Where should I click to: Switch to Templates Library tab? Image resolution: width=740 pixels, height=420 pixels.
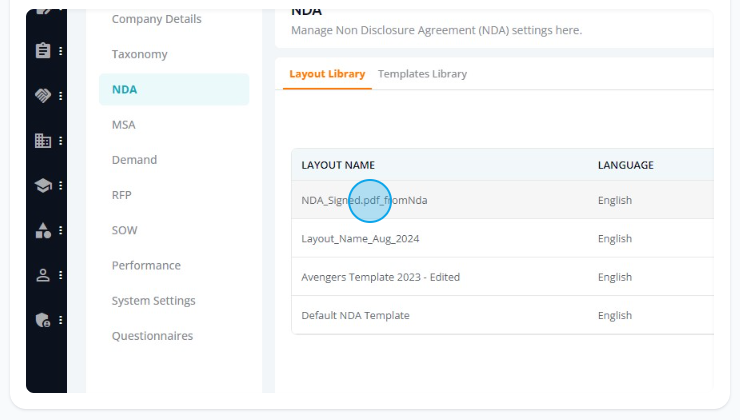click(422, 74)
